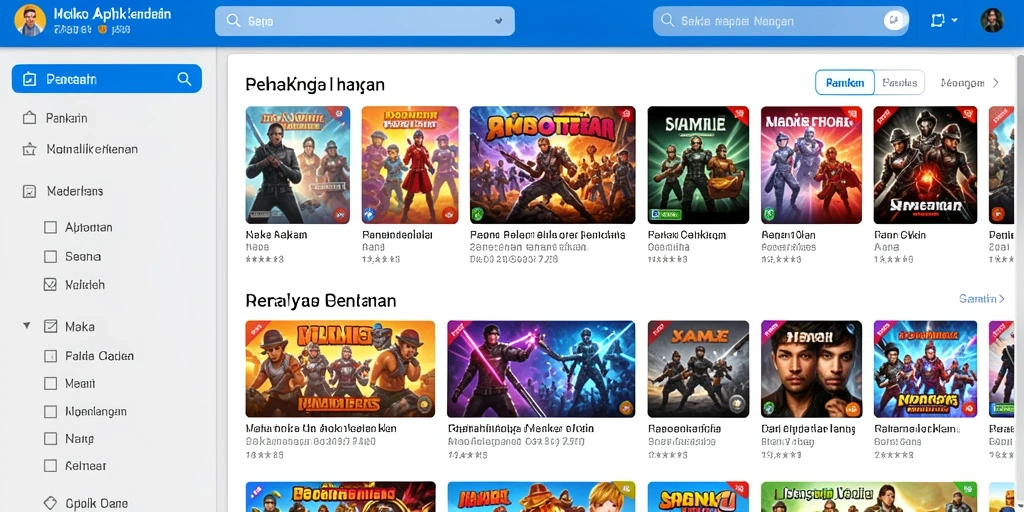Tick the Abtontan checkbox

point(50,227)
